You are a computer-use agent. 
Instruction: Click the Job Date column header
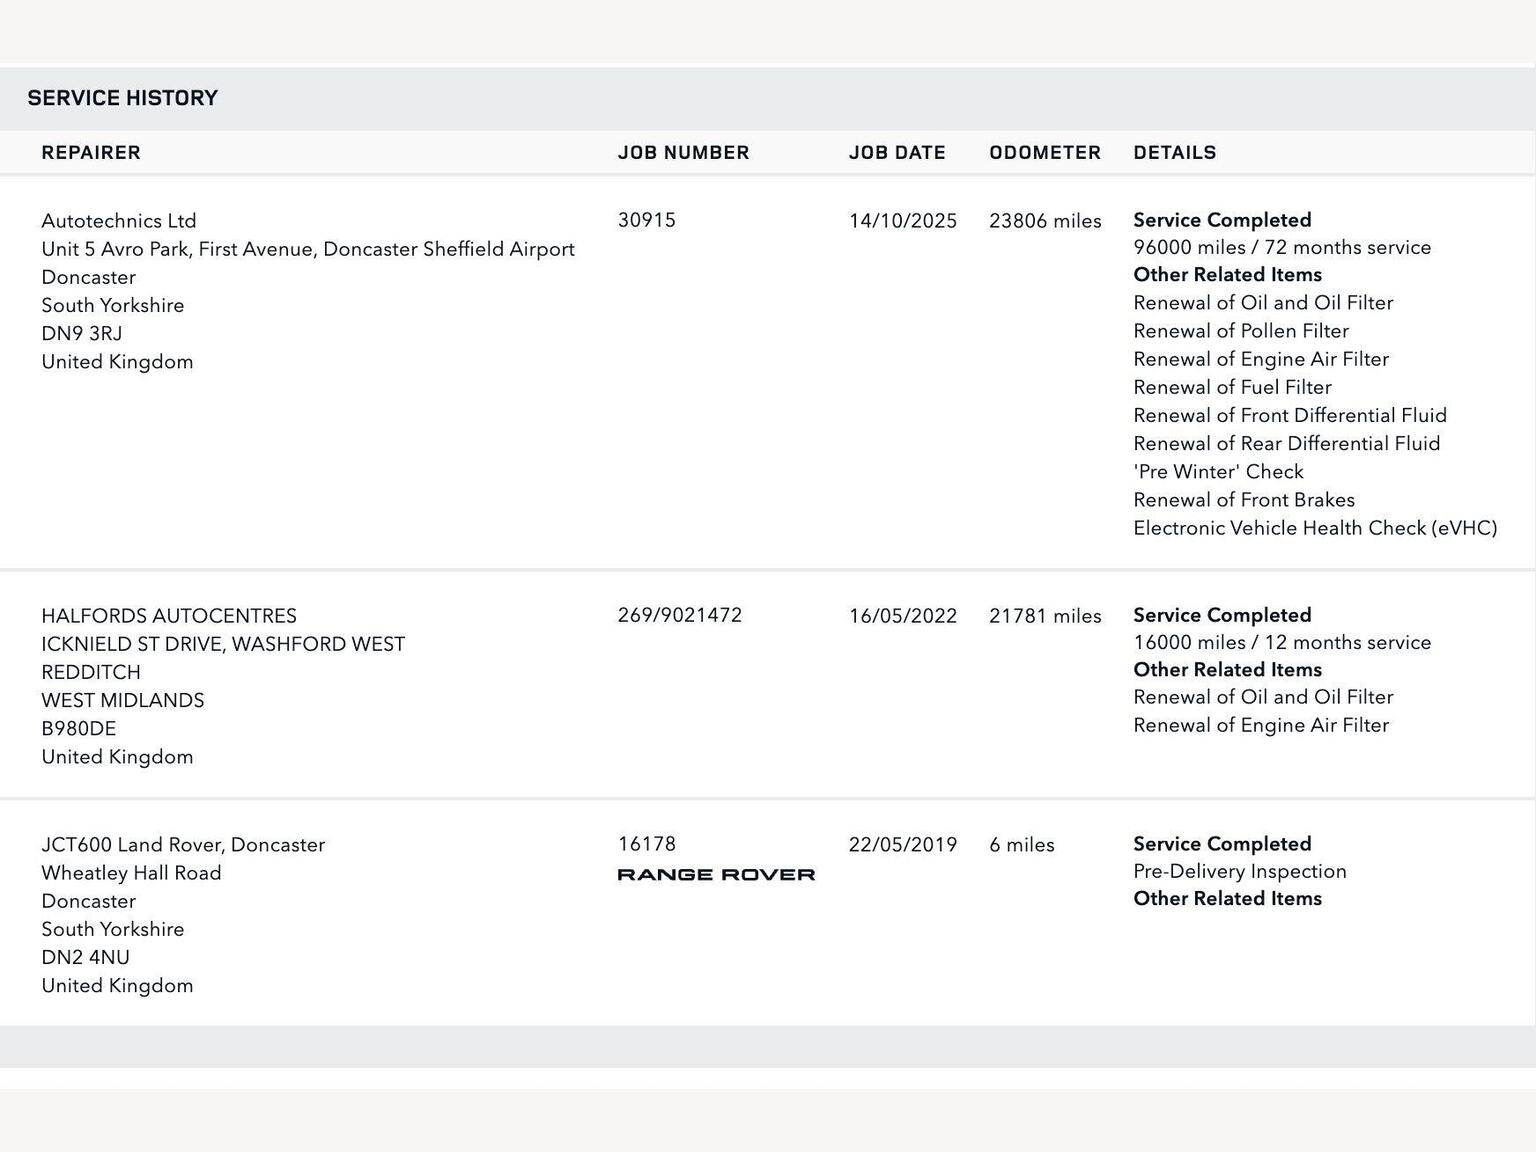(x=897, y=153)
